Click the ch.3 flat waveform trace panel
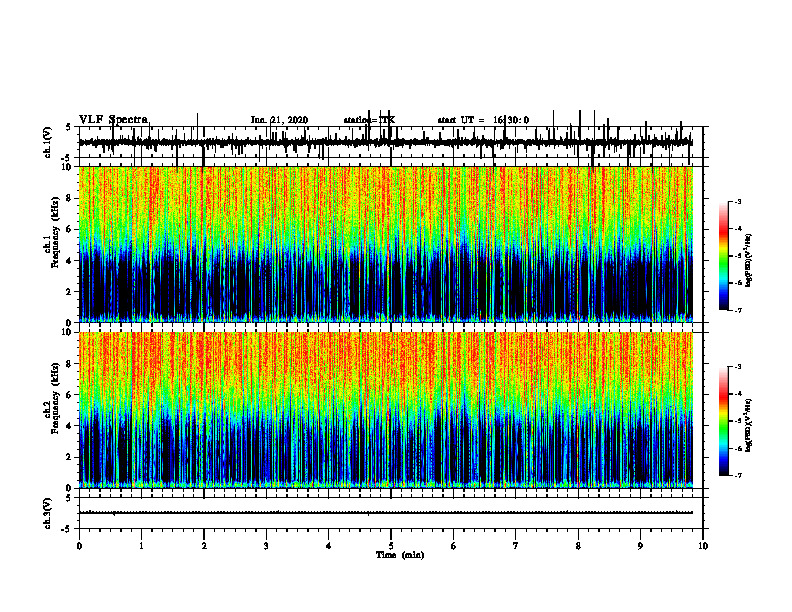The image size is (792, 612). (391, 513)
